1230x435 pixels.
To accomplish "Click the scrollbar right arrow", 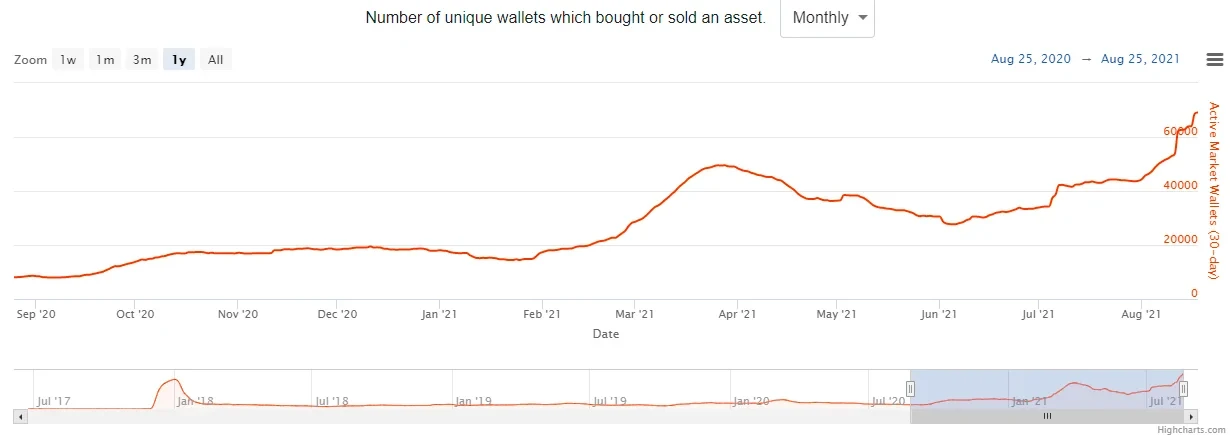I will 1190,416.
